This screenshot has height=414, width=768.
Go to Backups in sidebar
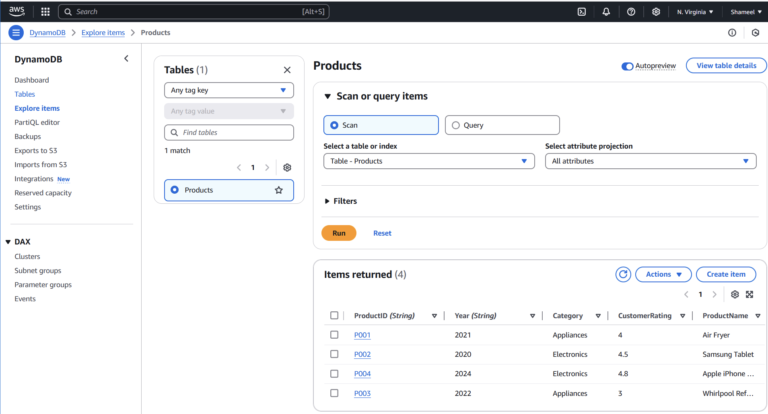point(27,136)
